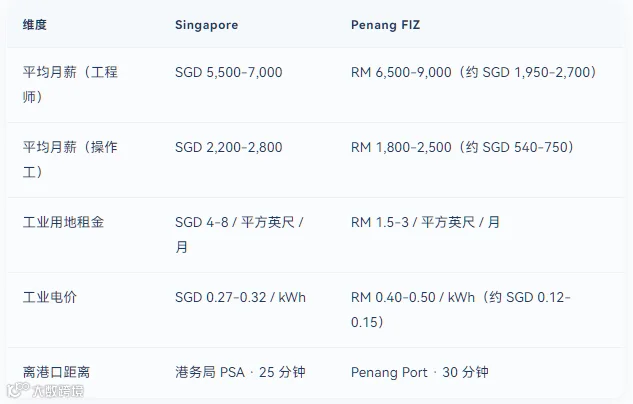Click the RM 1.5-3 rent cell
The image size is (633, 404).
pyautogui.click(x=425, y=222)
